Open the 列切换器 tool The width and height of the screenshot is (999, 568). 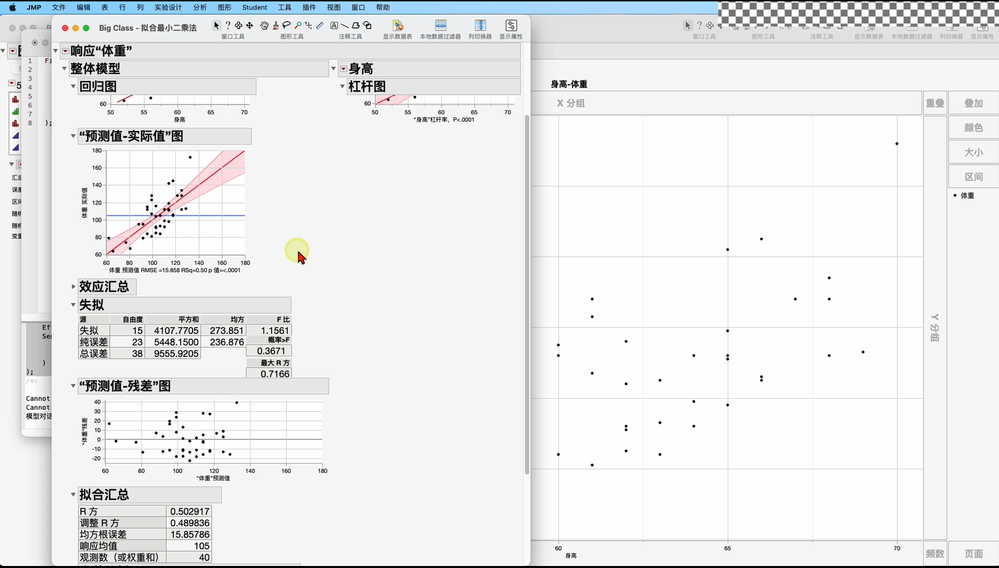click(x=480, y=25)
